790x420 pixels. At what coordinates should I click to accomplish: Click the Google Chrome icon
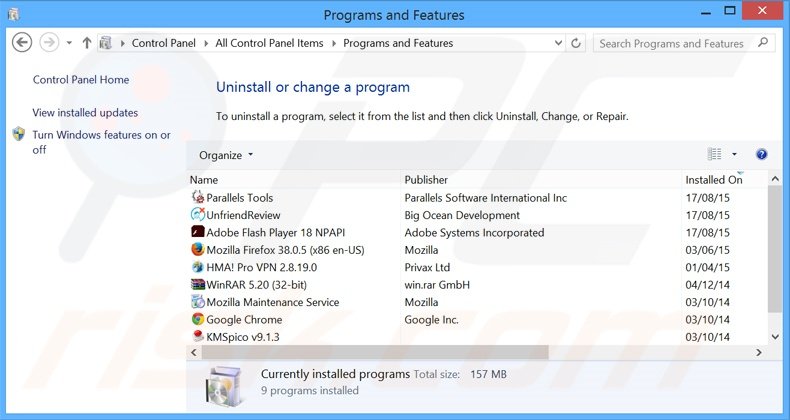tap(198, 319)
